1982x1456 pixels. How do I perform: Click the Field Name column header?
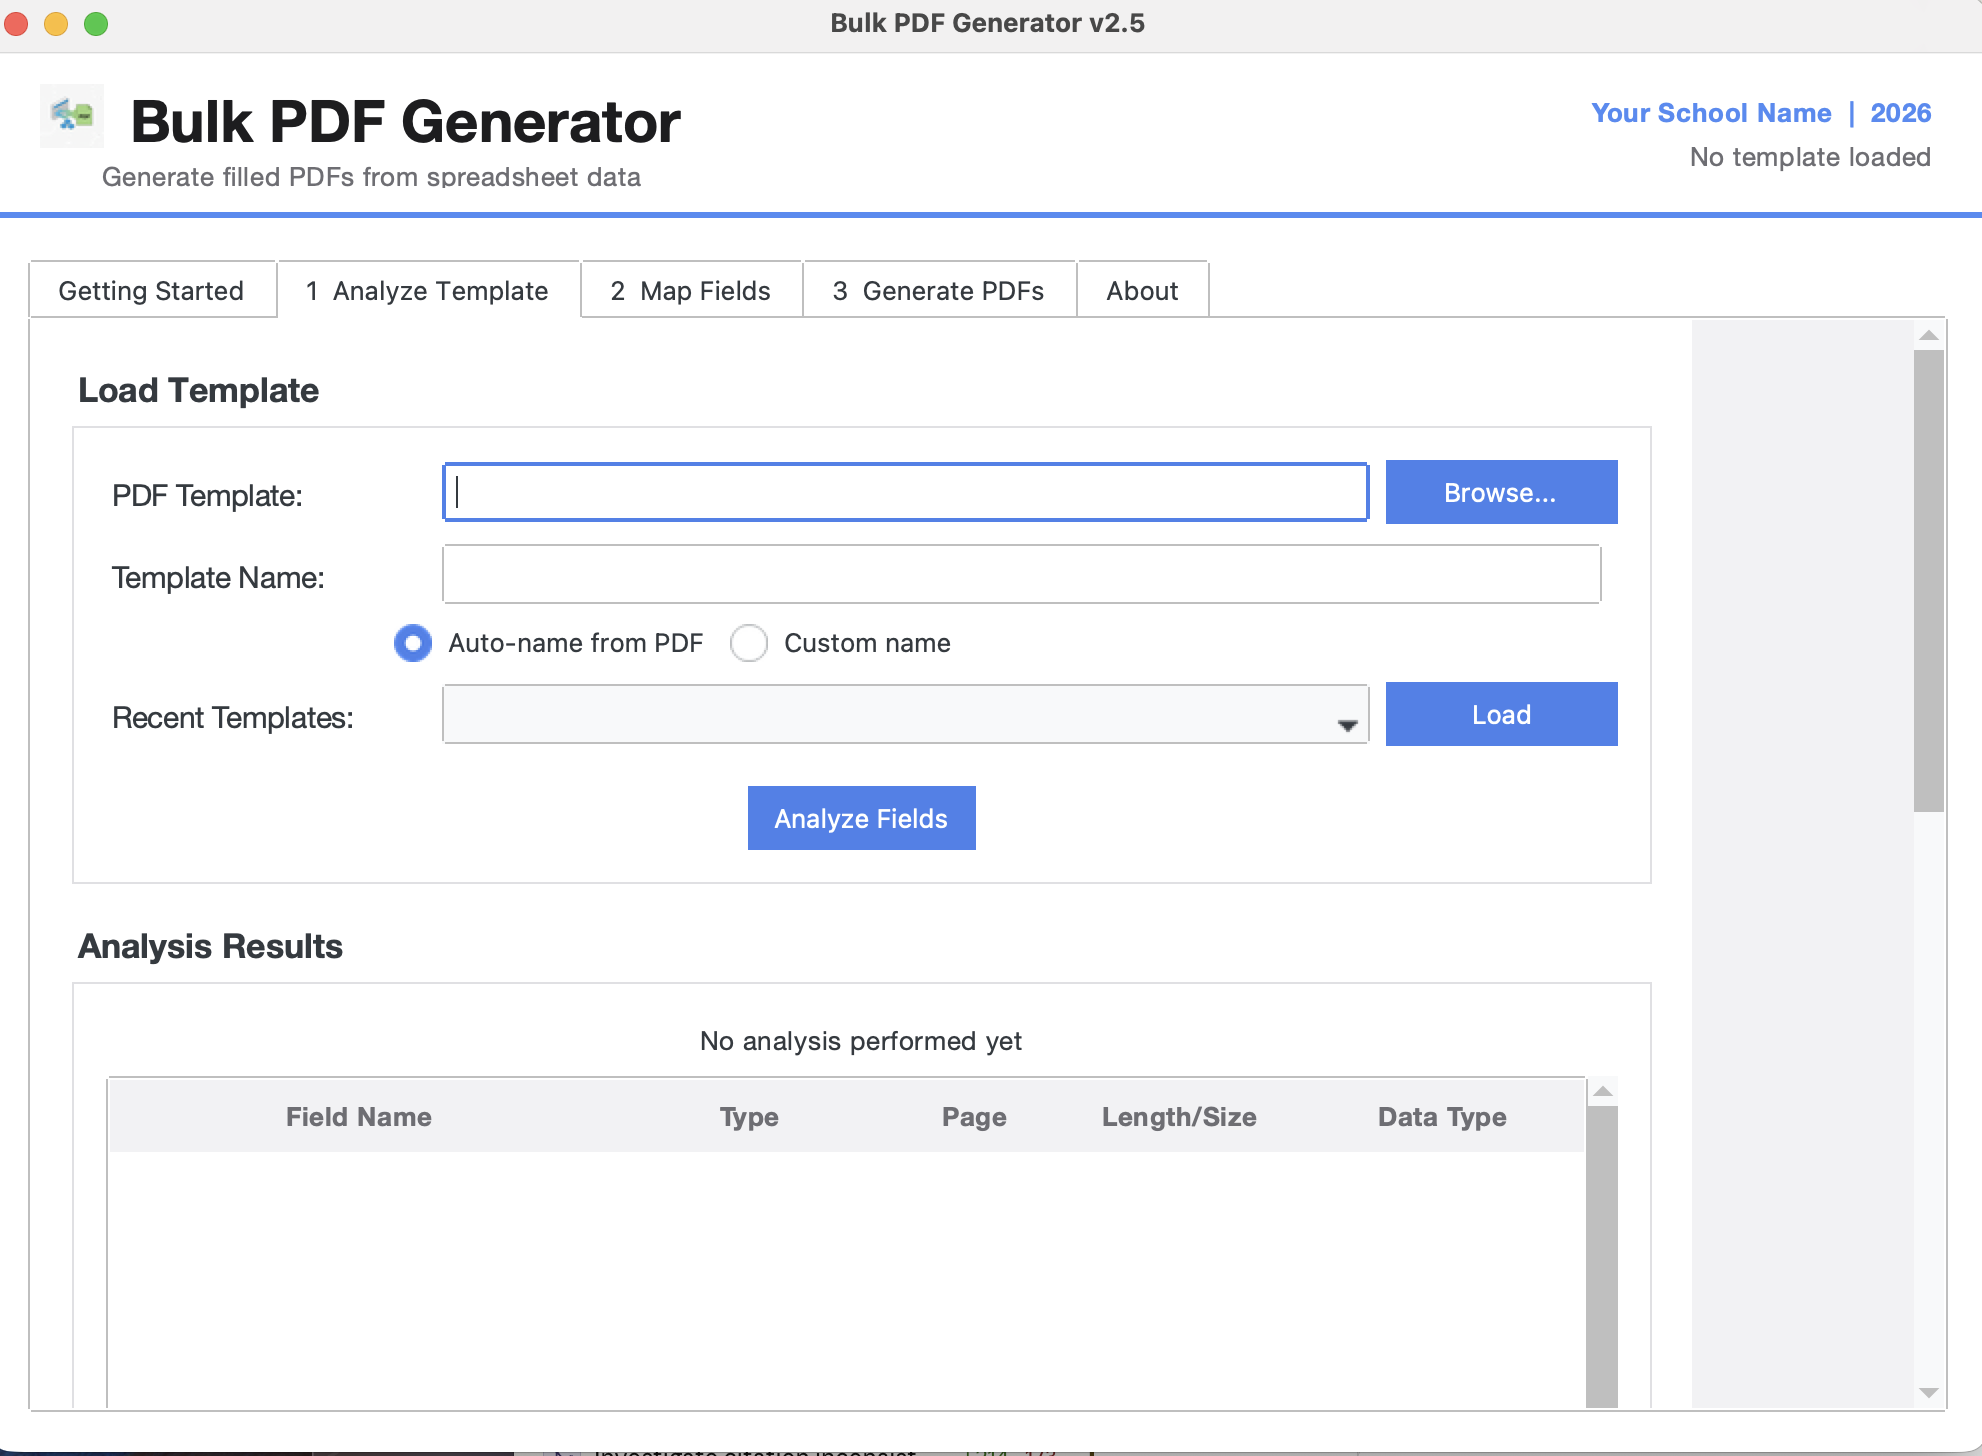[358, 1116]
